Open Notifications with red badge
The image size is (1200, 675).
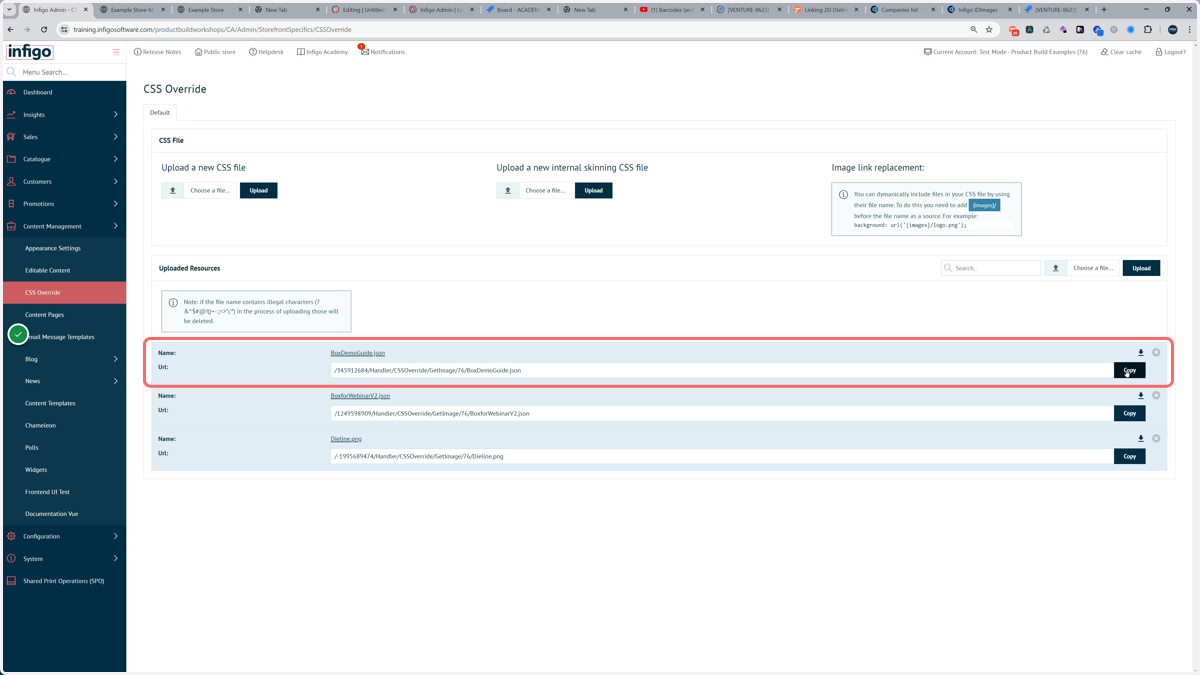[x=382, y=52]
